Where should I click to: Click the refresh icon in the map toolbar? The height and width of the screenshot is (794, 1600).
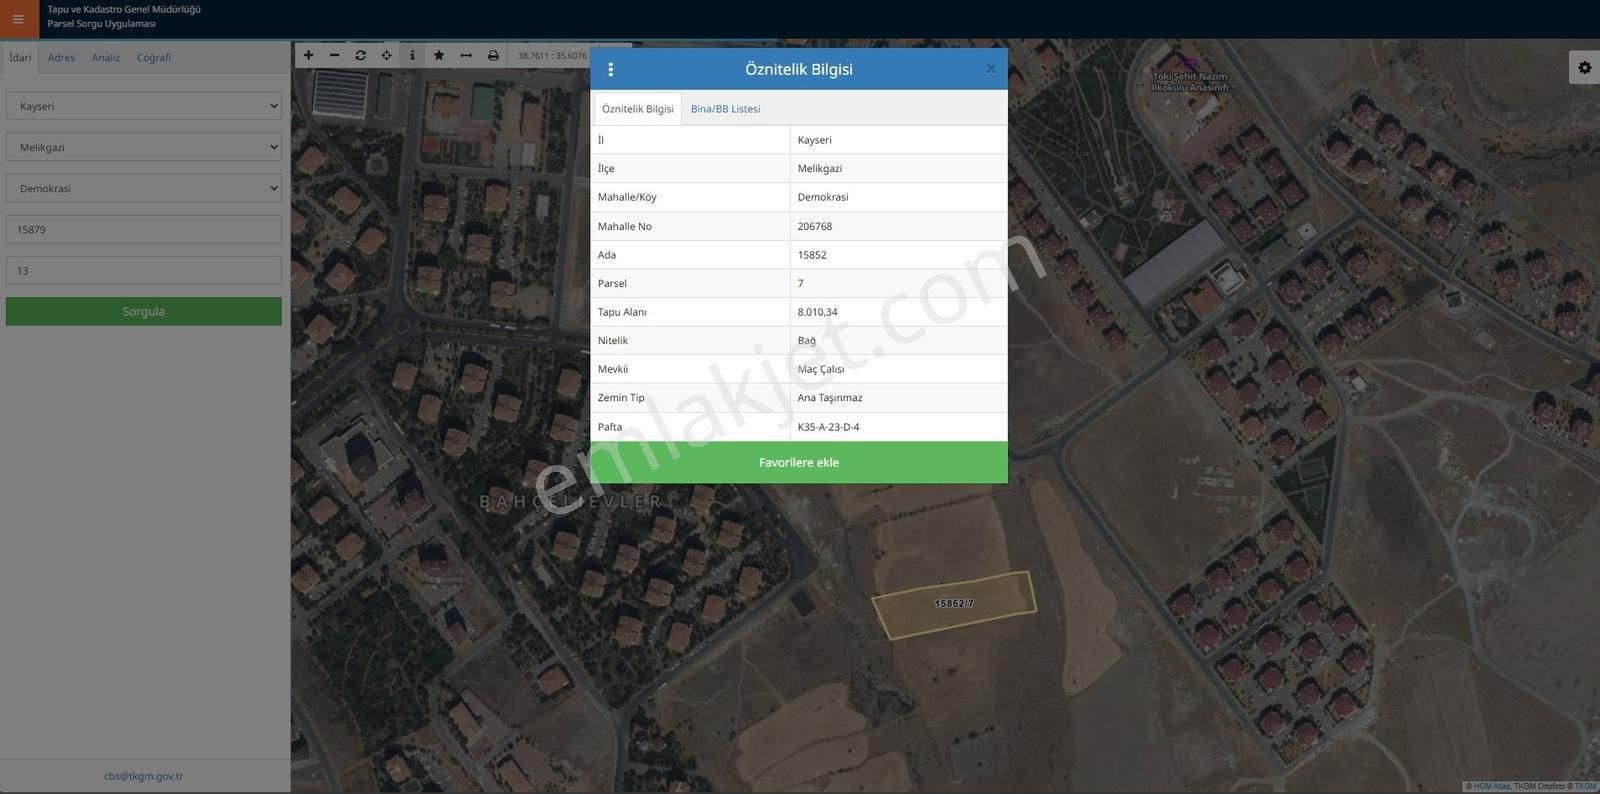tap(360, 56)
